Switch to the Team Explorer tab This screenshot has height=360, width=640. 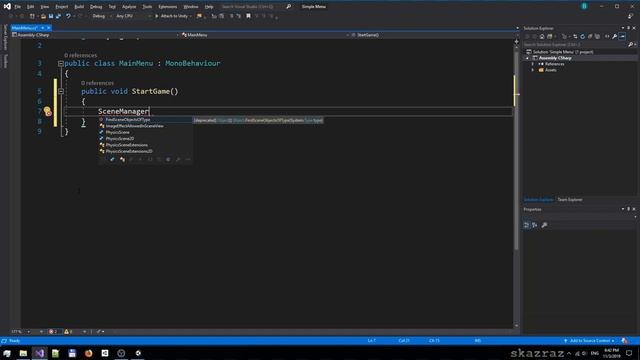coord(570,200)
